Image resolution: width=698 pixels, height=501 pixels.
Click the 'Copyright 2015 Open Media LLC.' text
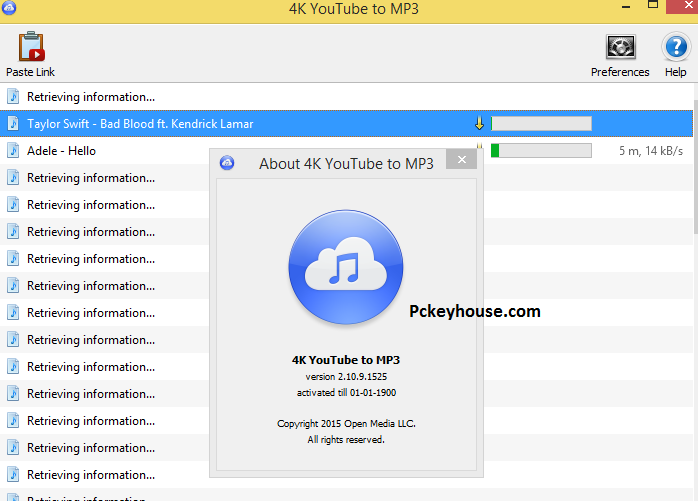pos(346,424)
